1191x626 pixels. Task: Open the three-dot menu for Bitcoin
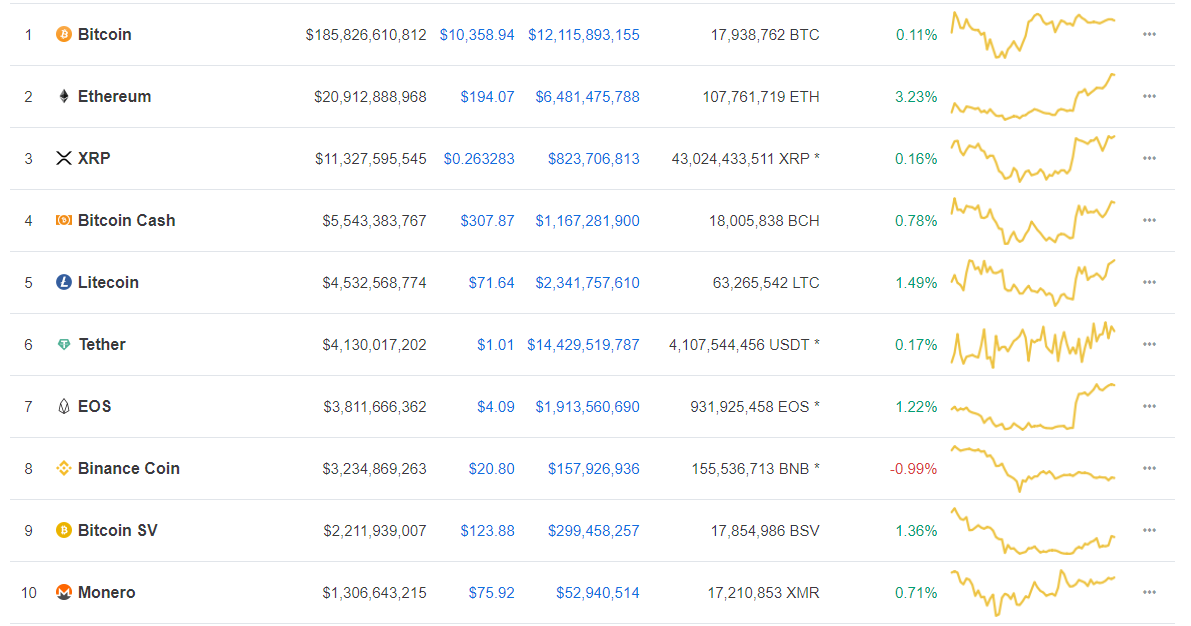[1149, 34]
